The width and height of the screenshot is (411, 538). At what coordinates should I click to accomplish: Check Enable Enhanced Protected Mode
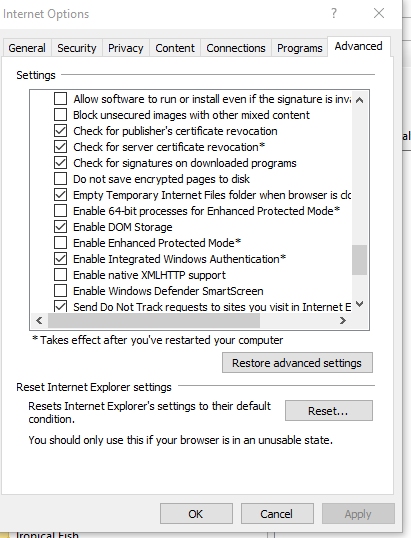[x=61, y=243]
